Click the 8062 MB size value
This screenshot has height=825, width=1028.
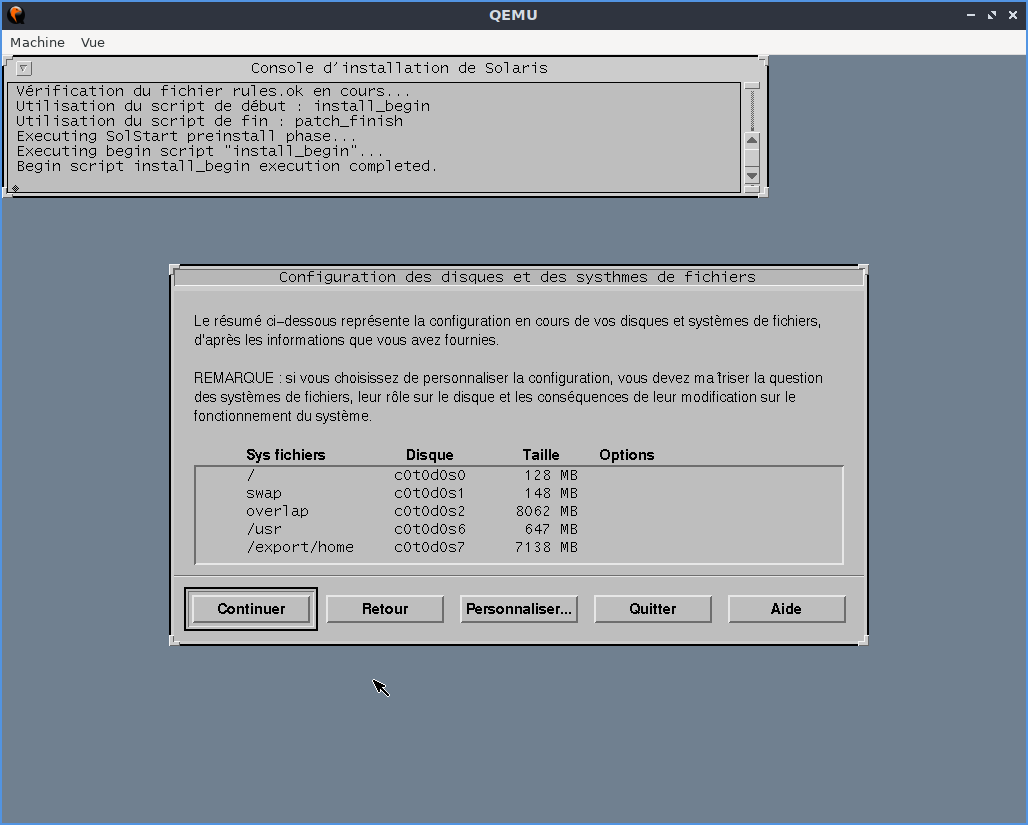(547, 511)
